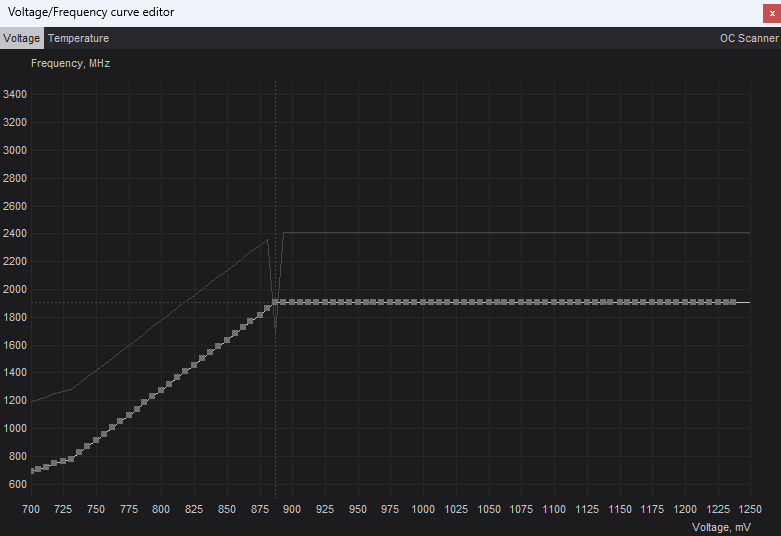Close the Voltage/Frequency curve editor window

[770, 12]
